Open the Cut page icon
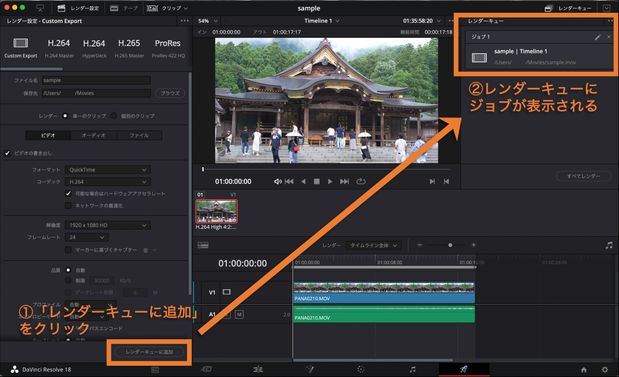619x377 pixels. click(x=206, y=369)
